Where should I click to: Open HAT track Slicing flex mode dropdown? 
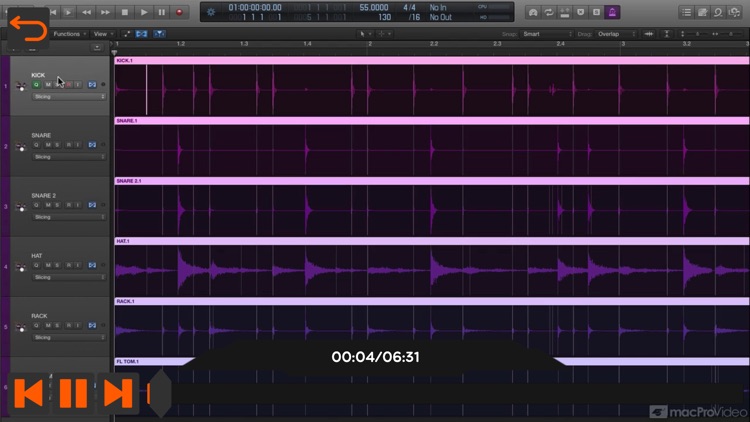click(x=68, y=278)
